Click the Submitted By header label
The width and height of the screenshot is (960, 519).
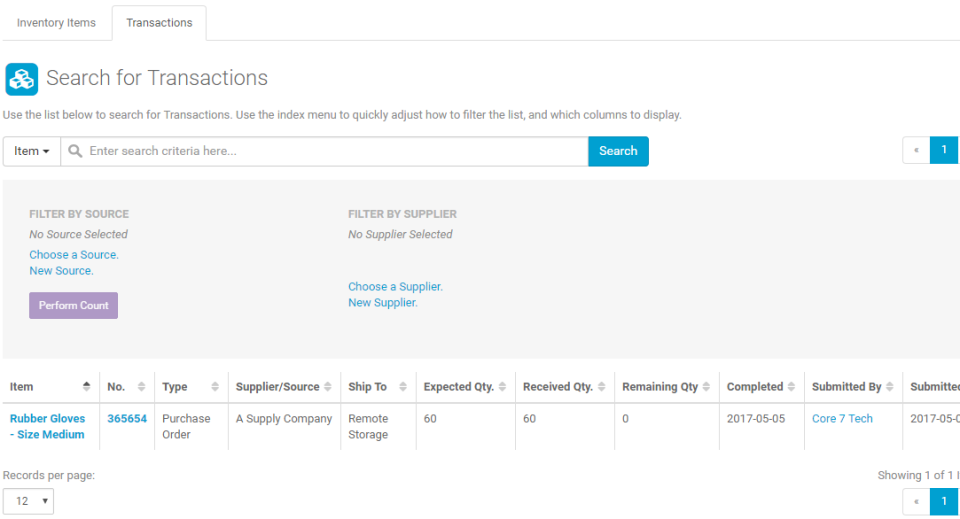pyautogui.click(x=847, y=387)
